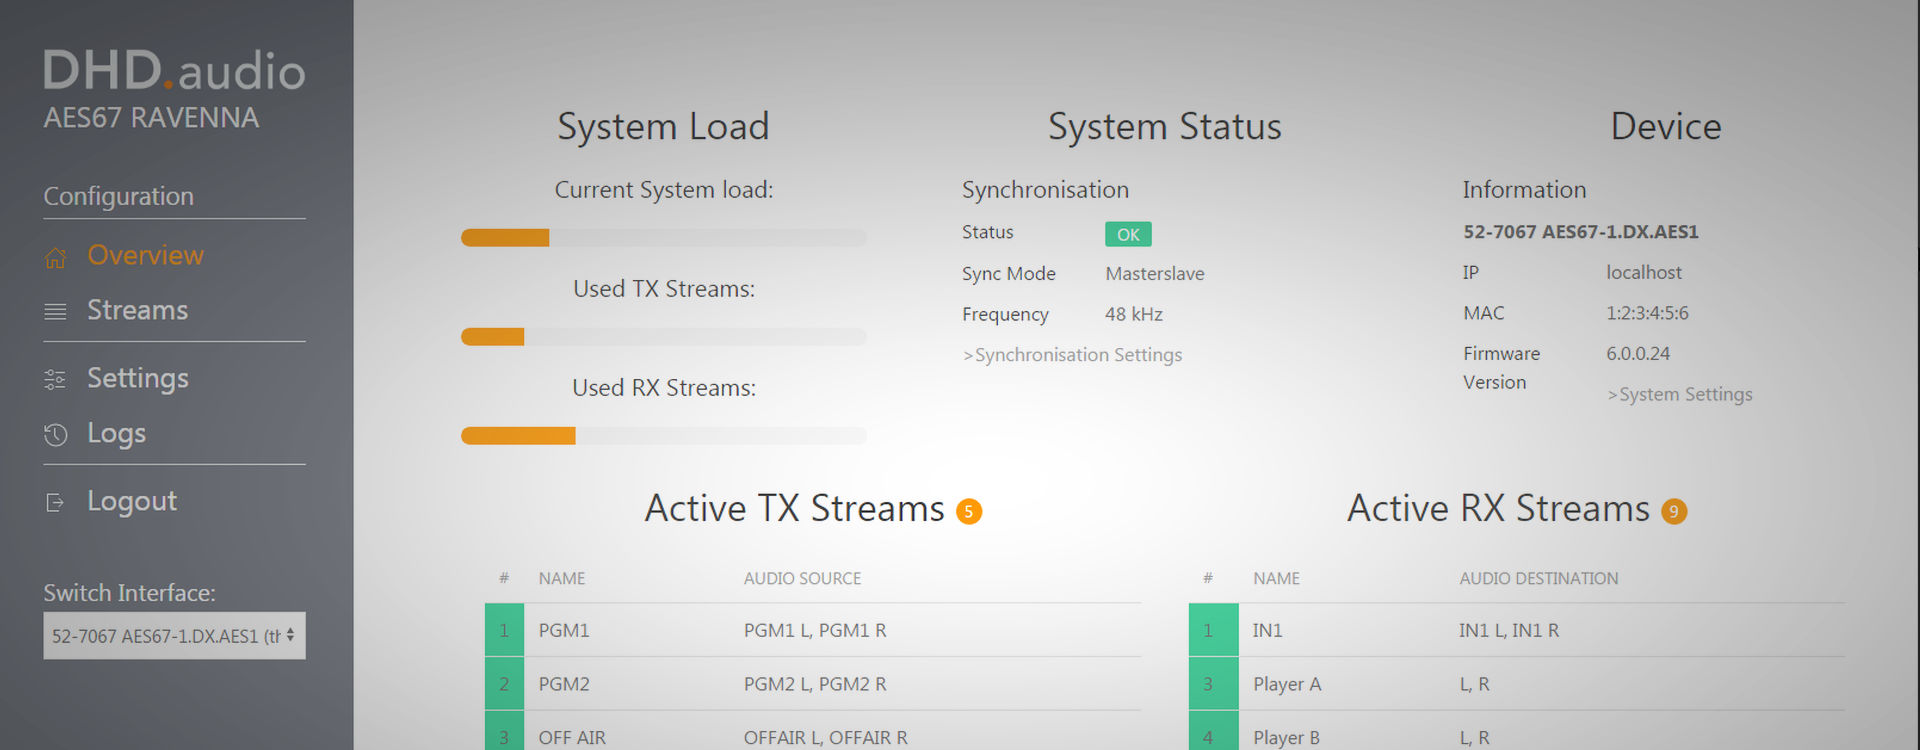Click the DHD.audio logo

[x=174, y=72]
